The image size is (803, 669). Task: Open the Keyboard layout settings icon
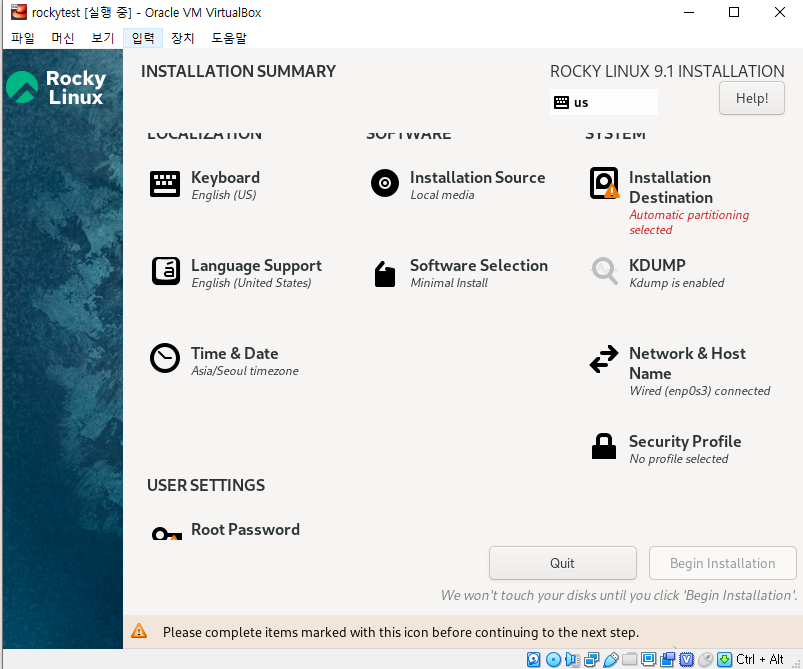(x=165, y=184)
